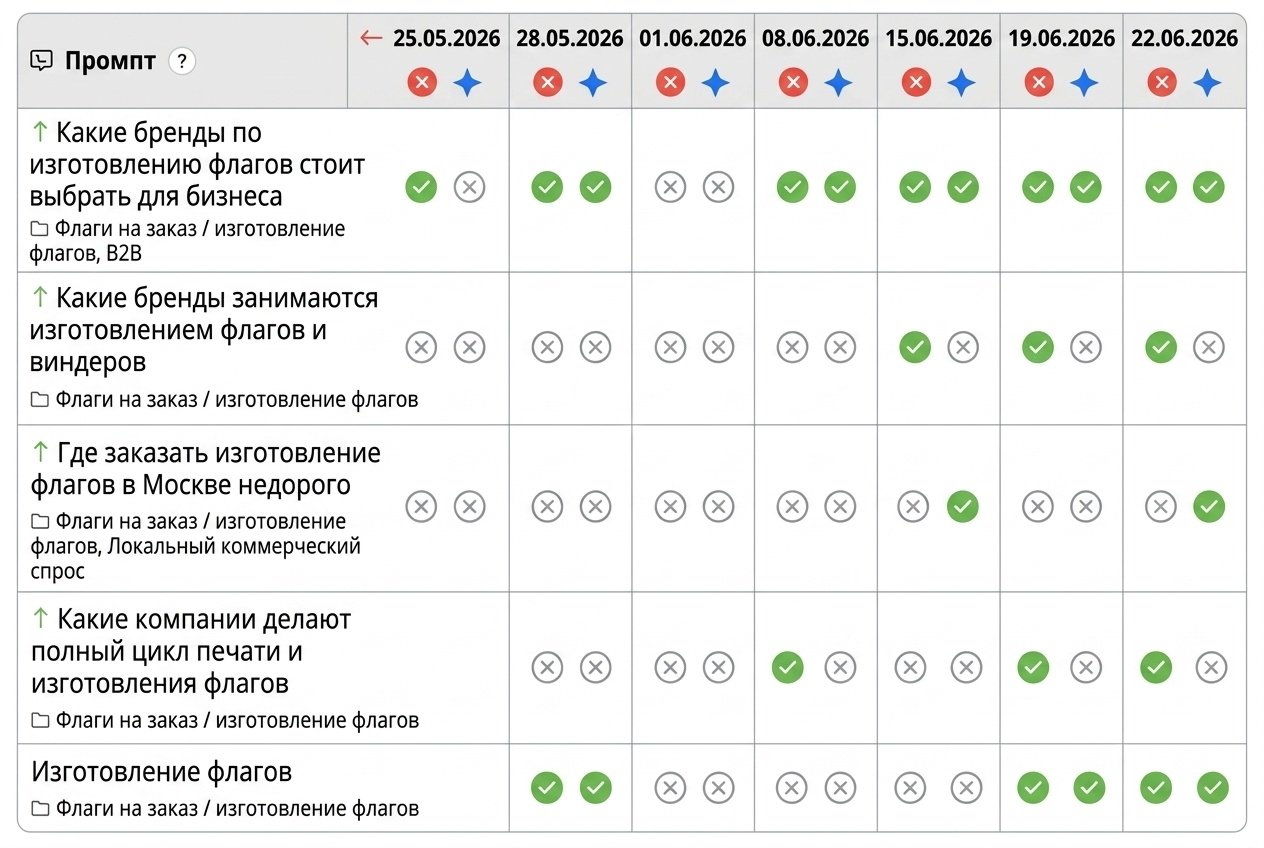Click green check for 15.06.2026 in Москве недорого row
The height and width of the screenshot is (848, 1264).
pos(963,507)
